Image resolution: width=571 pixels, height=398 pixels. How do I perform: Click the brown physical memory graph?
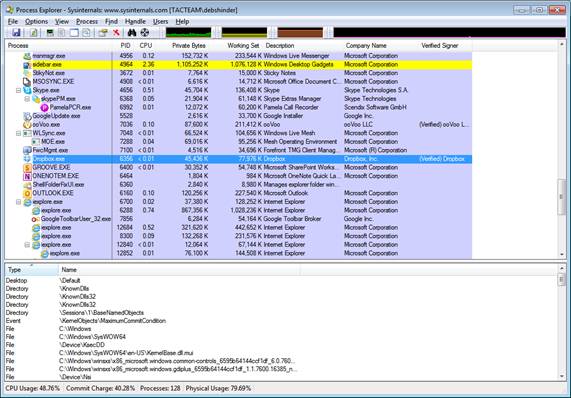click(x=300, y=33)
